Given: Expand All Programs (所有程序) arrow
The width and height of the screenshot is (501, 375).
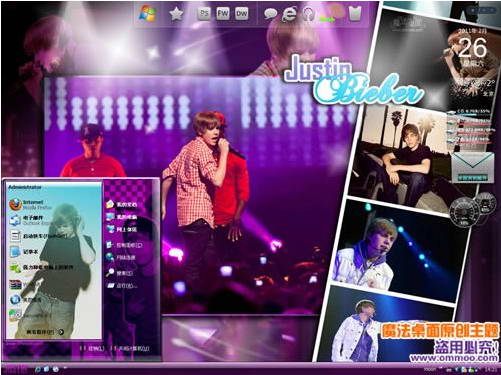Looking at the screenshot, I should [45, 332].
